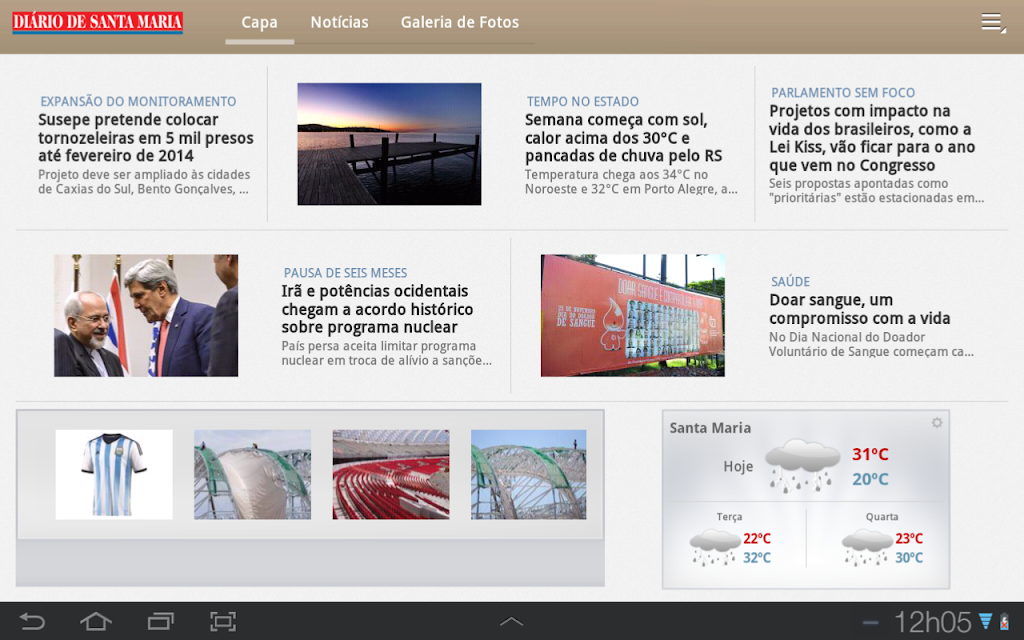Screen dimensions: 1024x640
Task: Click Projeto deve ser ampliado summary text
Action: 144,182
